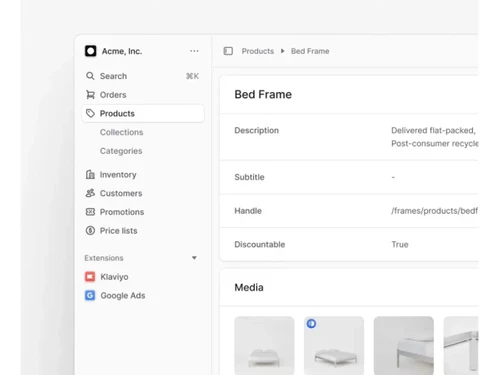This screenshot has height=375, width=500.
Task: Click the Acme, Inc. logo icon
Action: (x=90, y=51)
